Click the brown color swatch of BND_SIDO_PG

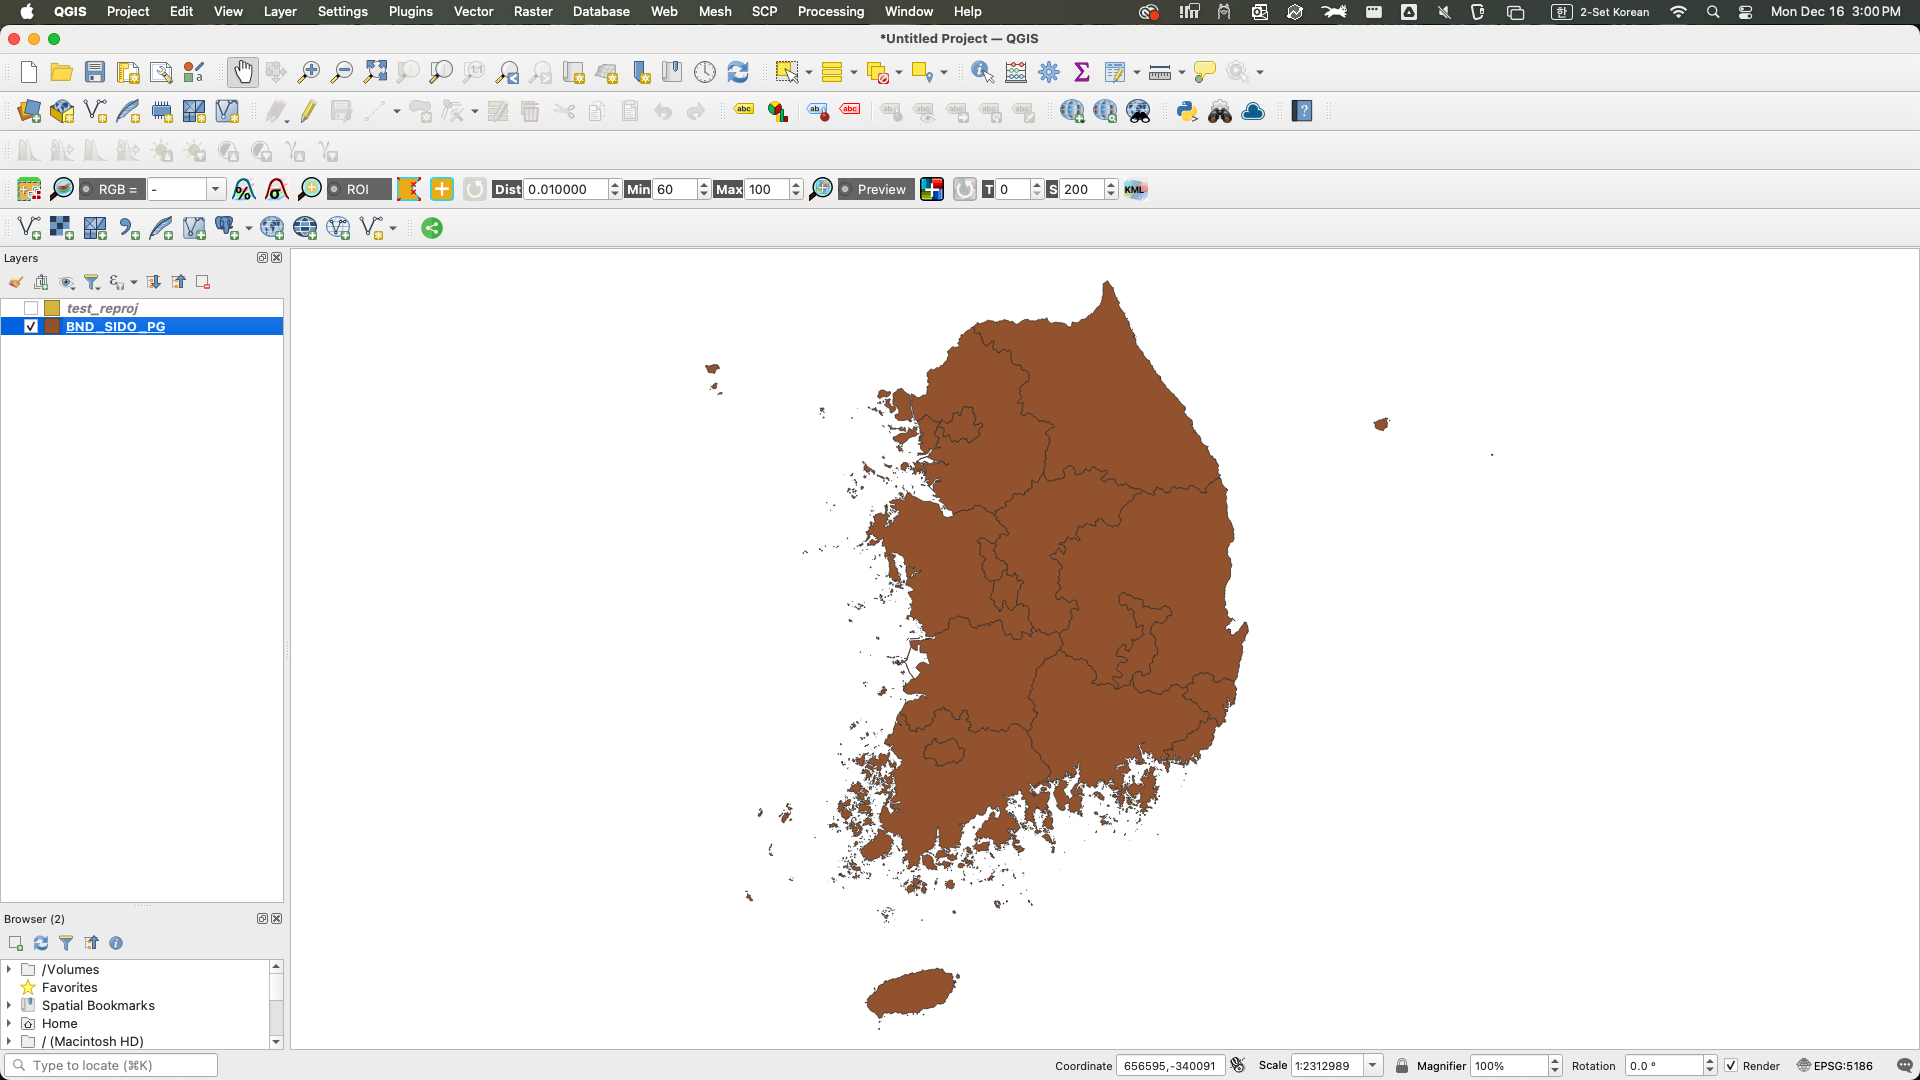(x=53, y=326)
